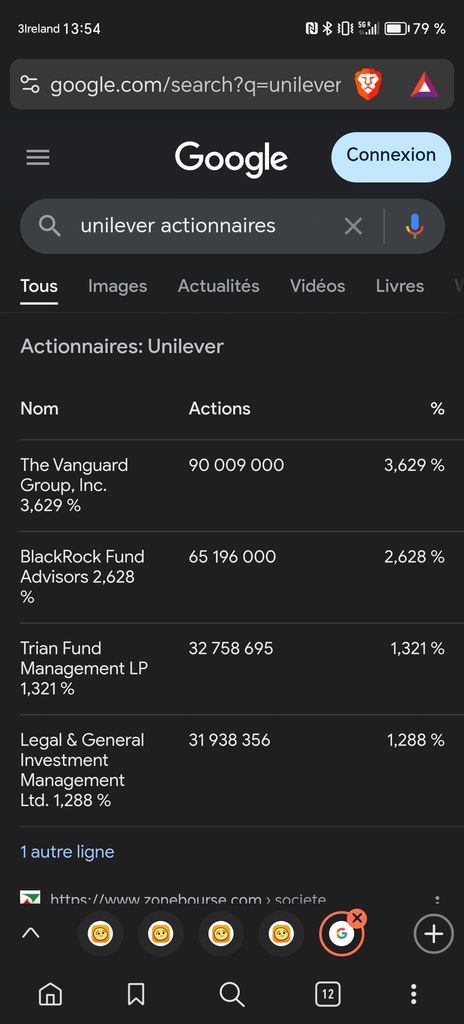The image size is (464, 1024).
Task: Open site settings icon in address bar
Action: click(30, 85)
